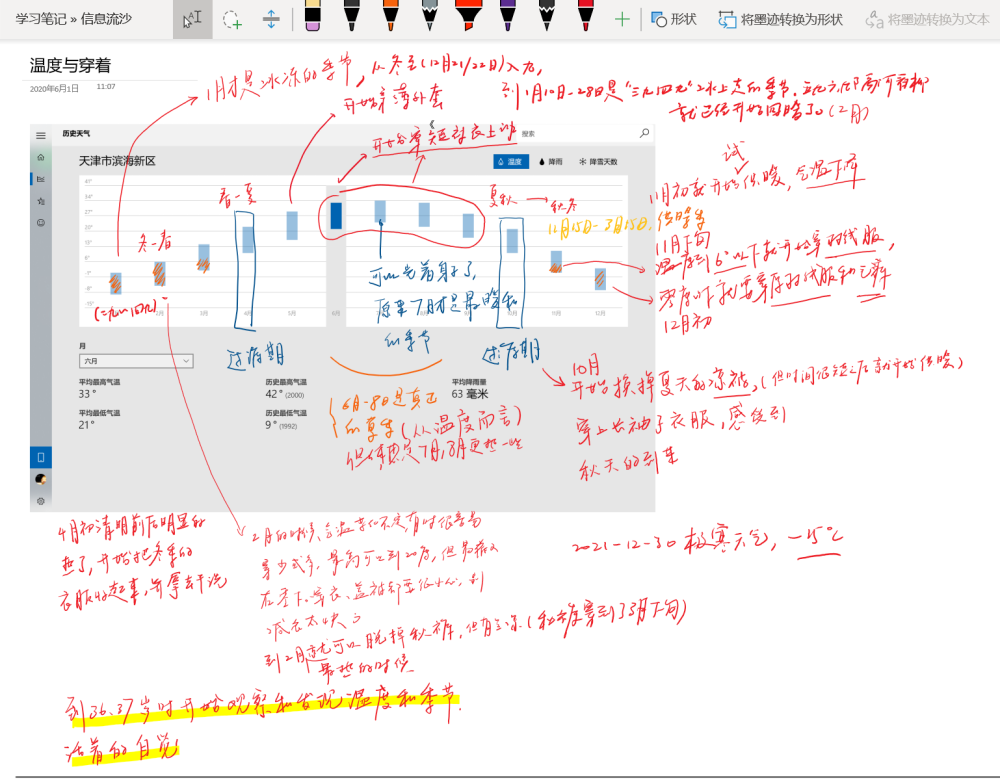1000x780 pixels.
Task: Select the gray pencil tool
Action: pos(429,16)
